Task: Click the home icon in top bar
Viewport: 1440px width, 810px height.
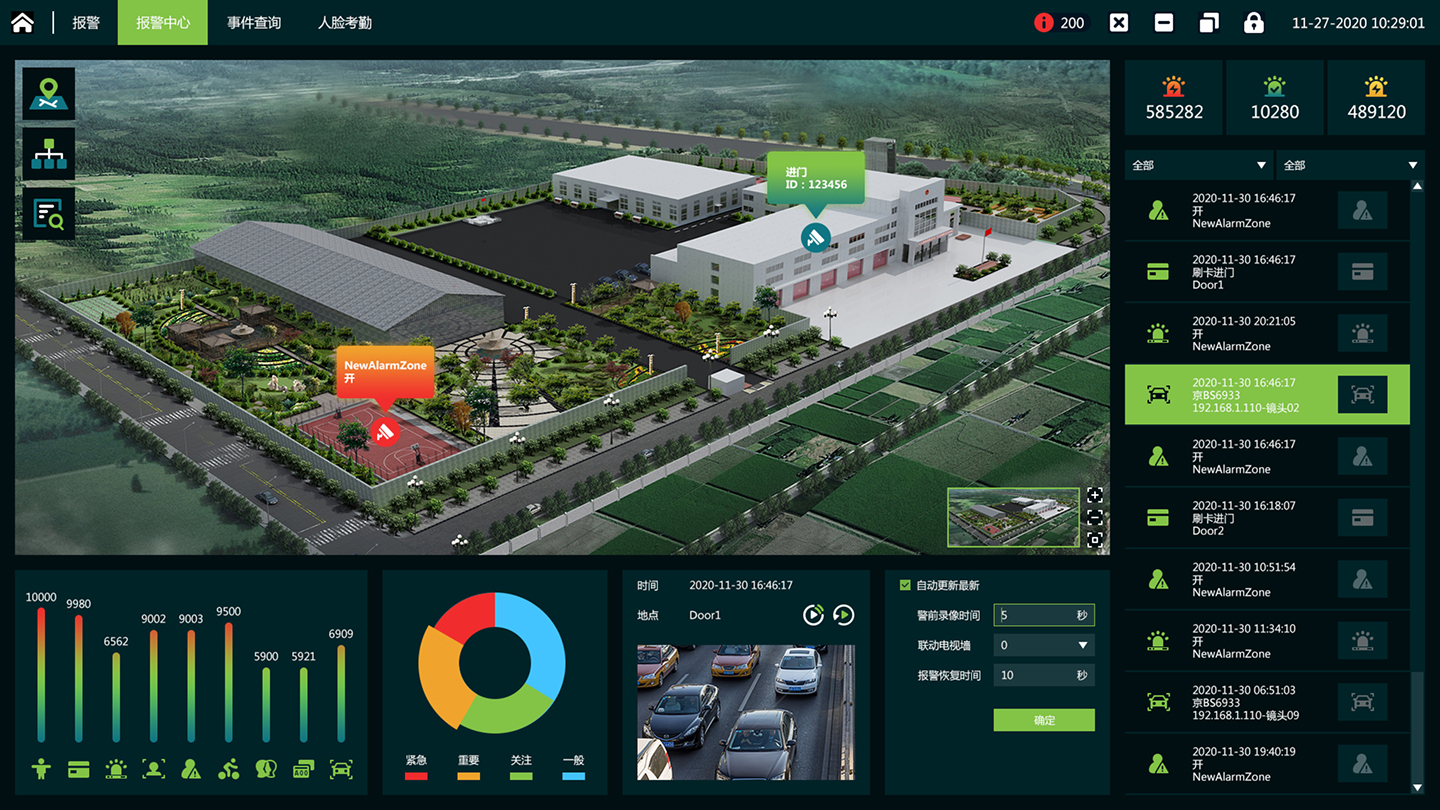Action: coord(22,22)
